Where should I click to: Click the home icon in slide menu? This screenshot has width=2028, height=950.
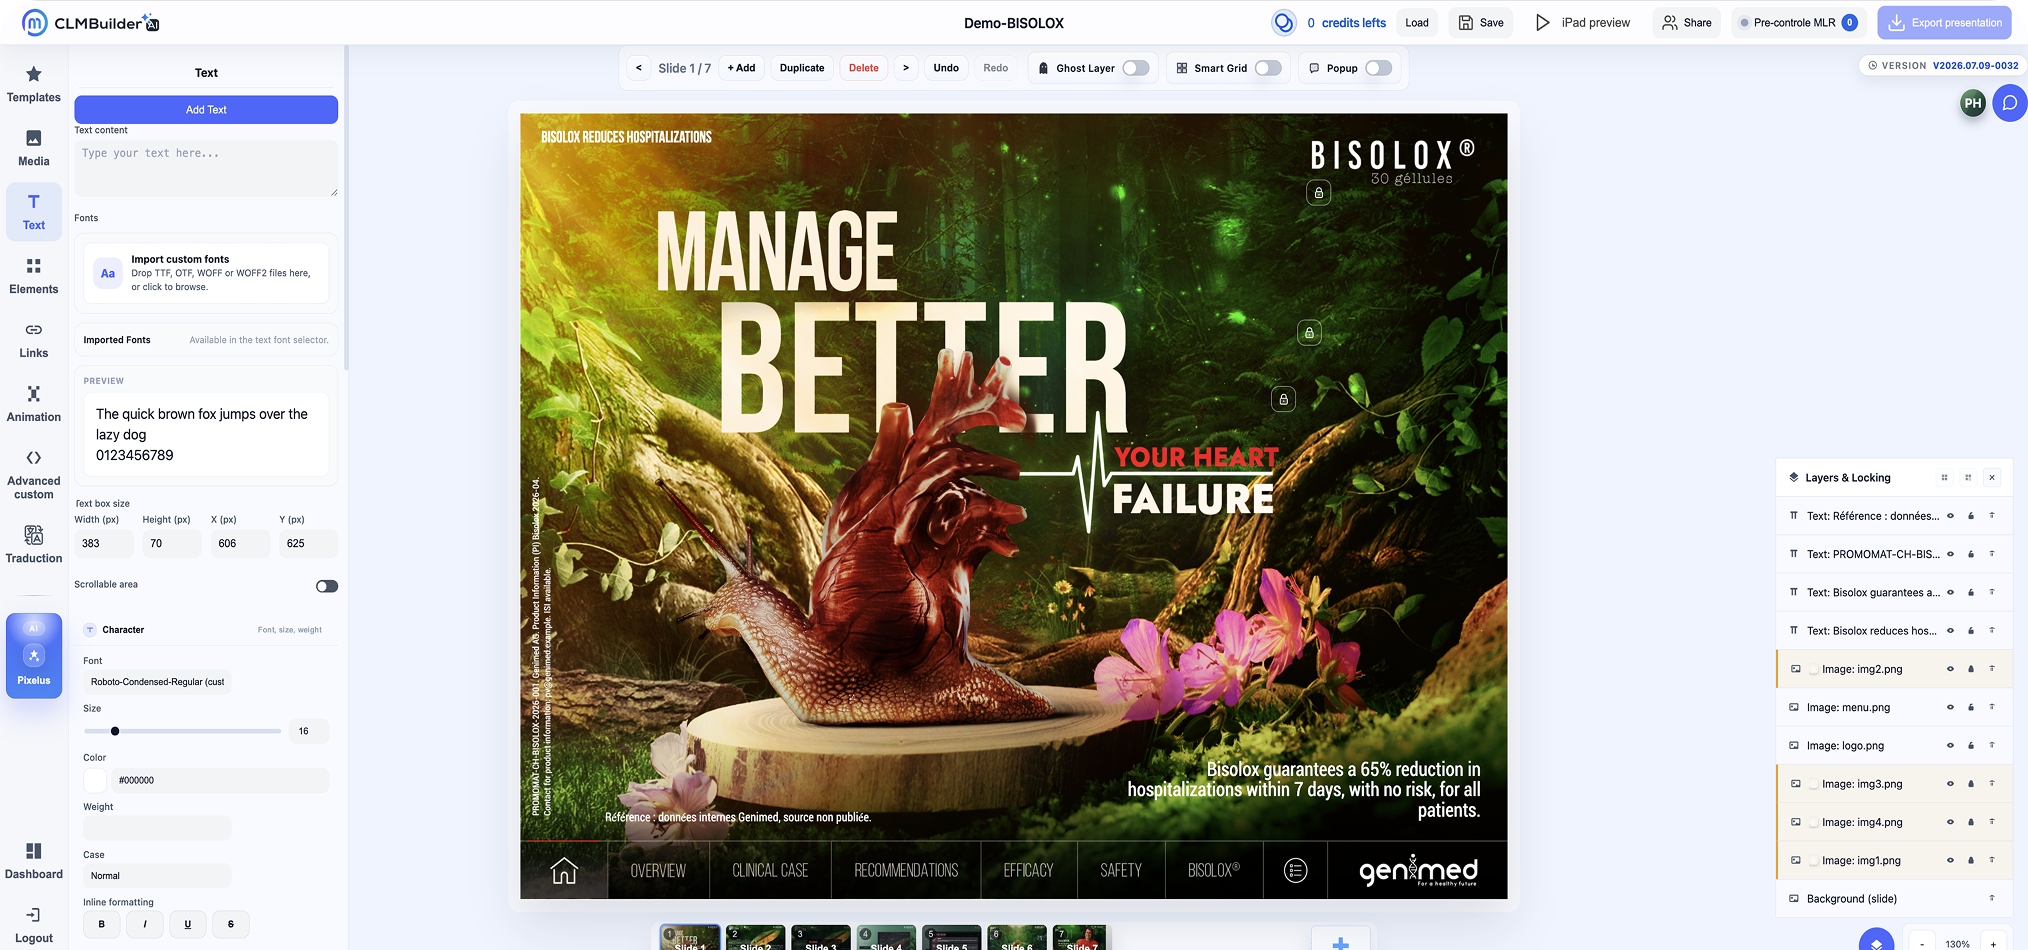pyautogui.click(x=564, y=871)
